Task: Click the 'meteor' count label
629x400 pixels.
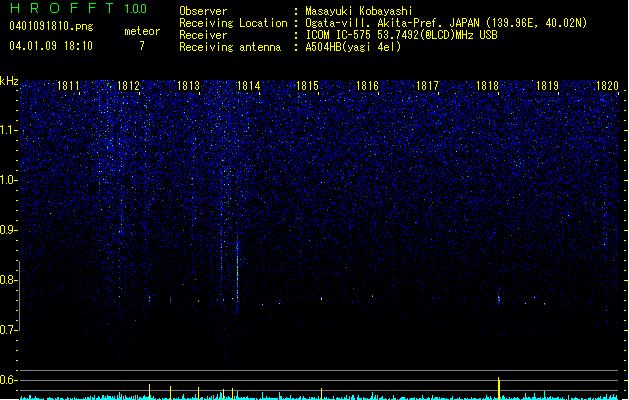Action: point(142,31)
